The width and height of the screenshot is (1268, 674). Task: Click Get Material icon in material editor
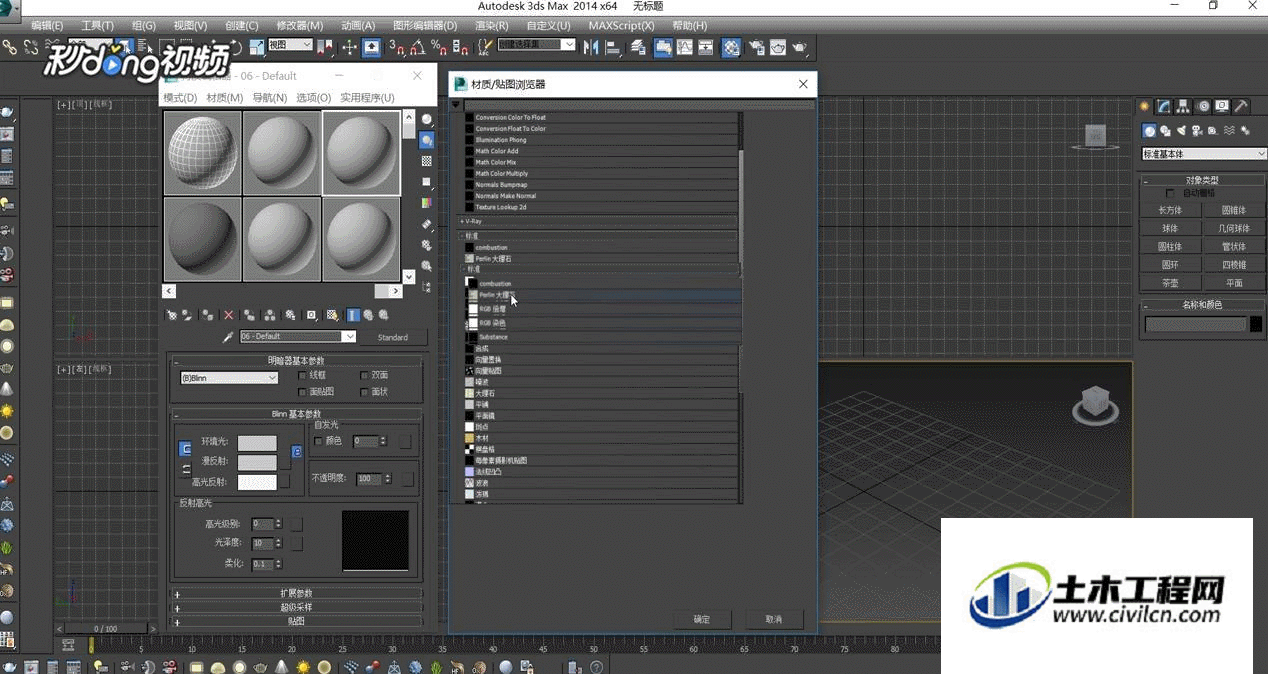click(x=172, y=315)
